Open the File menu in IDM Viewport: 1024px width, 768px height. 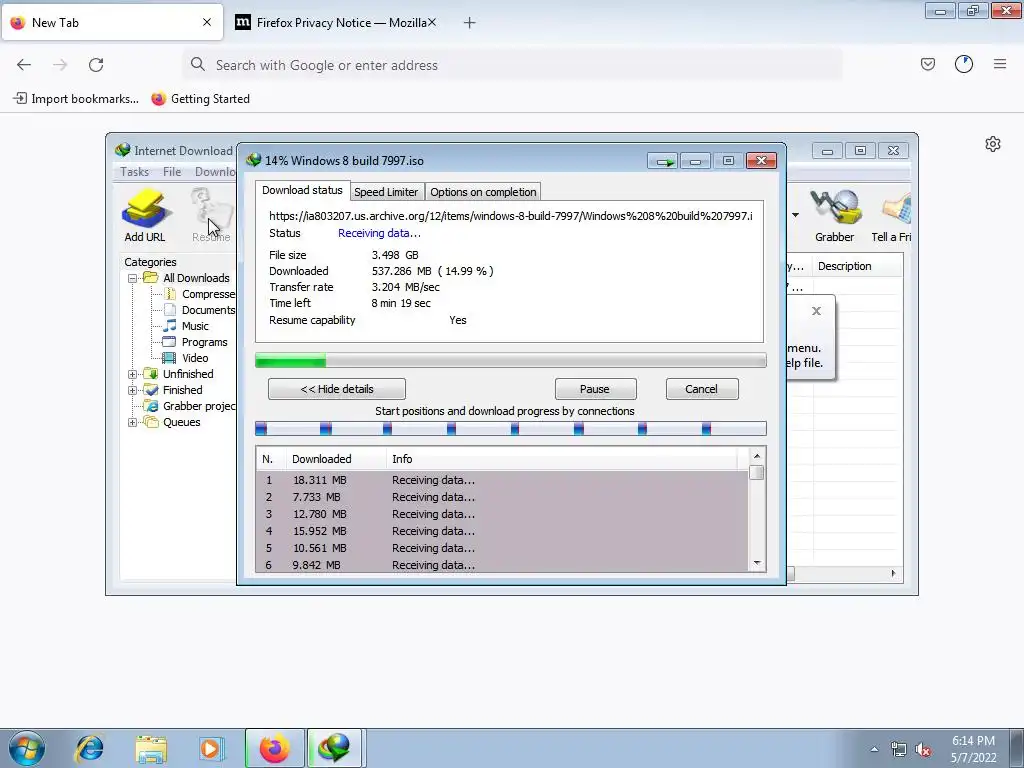(x=172, y=172)
